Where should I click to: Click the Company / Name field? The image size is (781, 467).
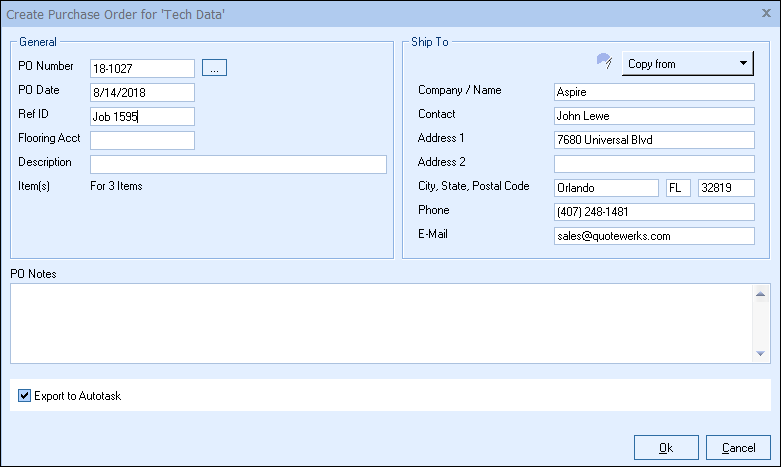coord(653,92)
